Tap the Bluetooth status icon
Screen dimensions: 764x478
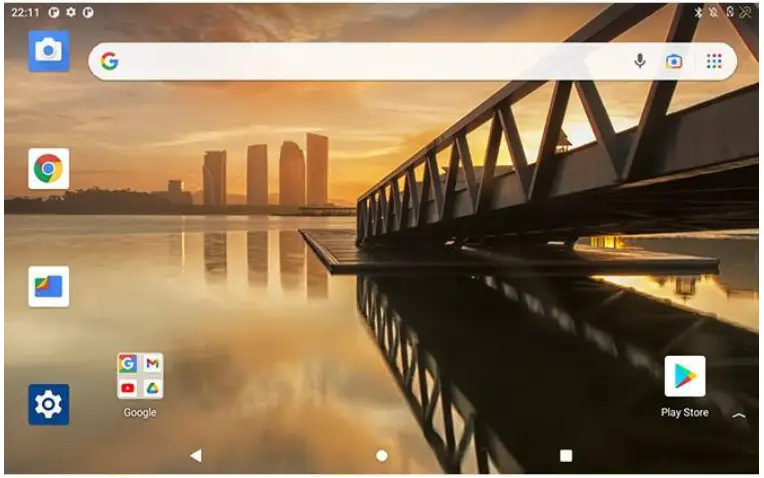tap(698, 12)
